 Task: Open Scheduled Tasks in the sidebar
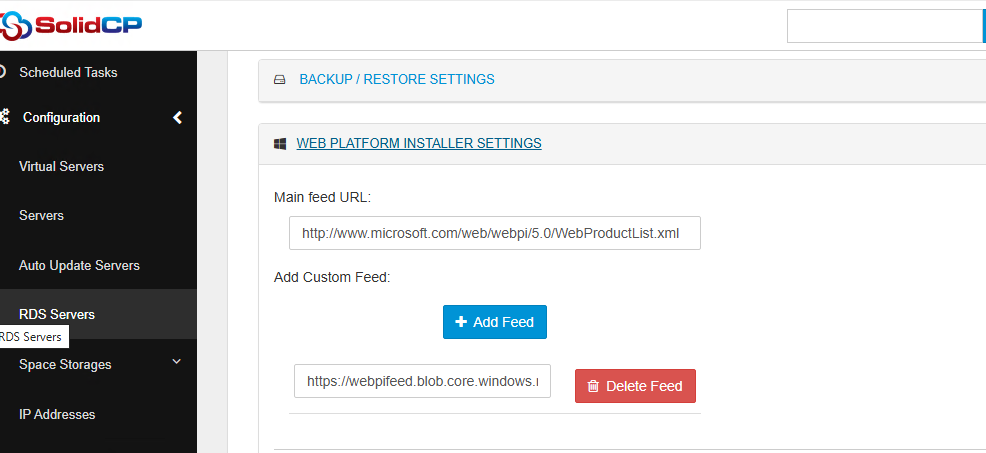click(x=68, y=72)
